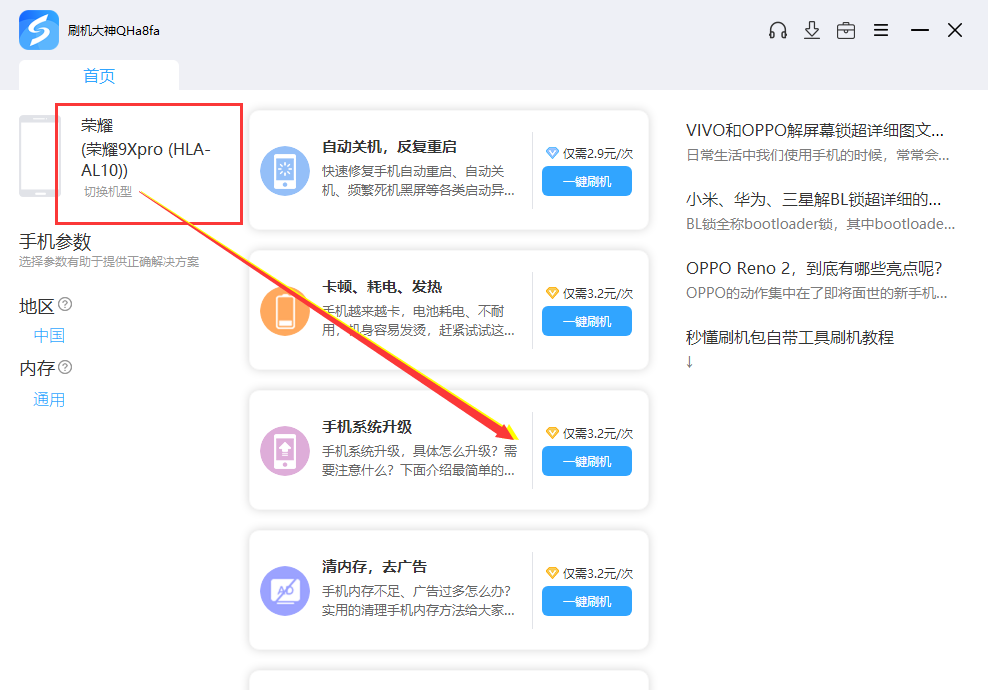Click the description starting 手机内存不足

(418, 600)
